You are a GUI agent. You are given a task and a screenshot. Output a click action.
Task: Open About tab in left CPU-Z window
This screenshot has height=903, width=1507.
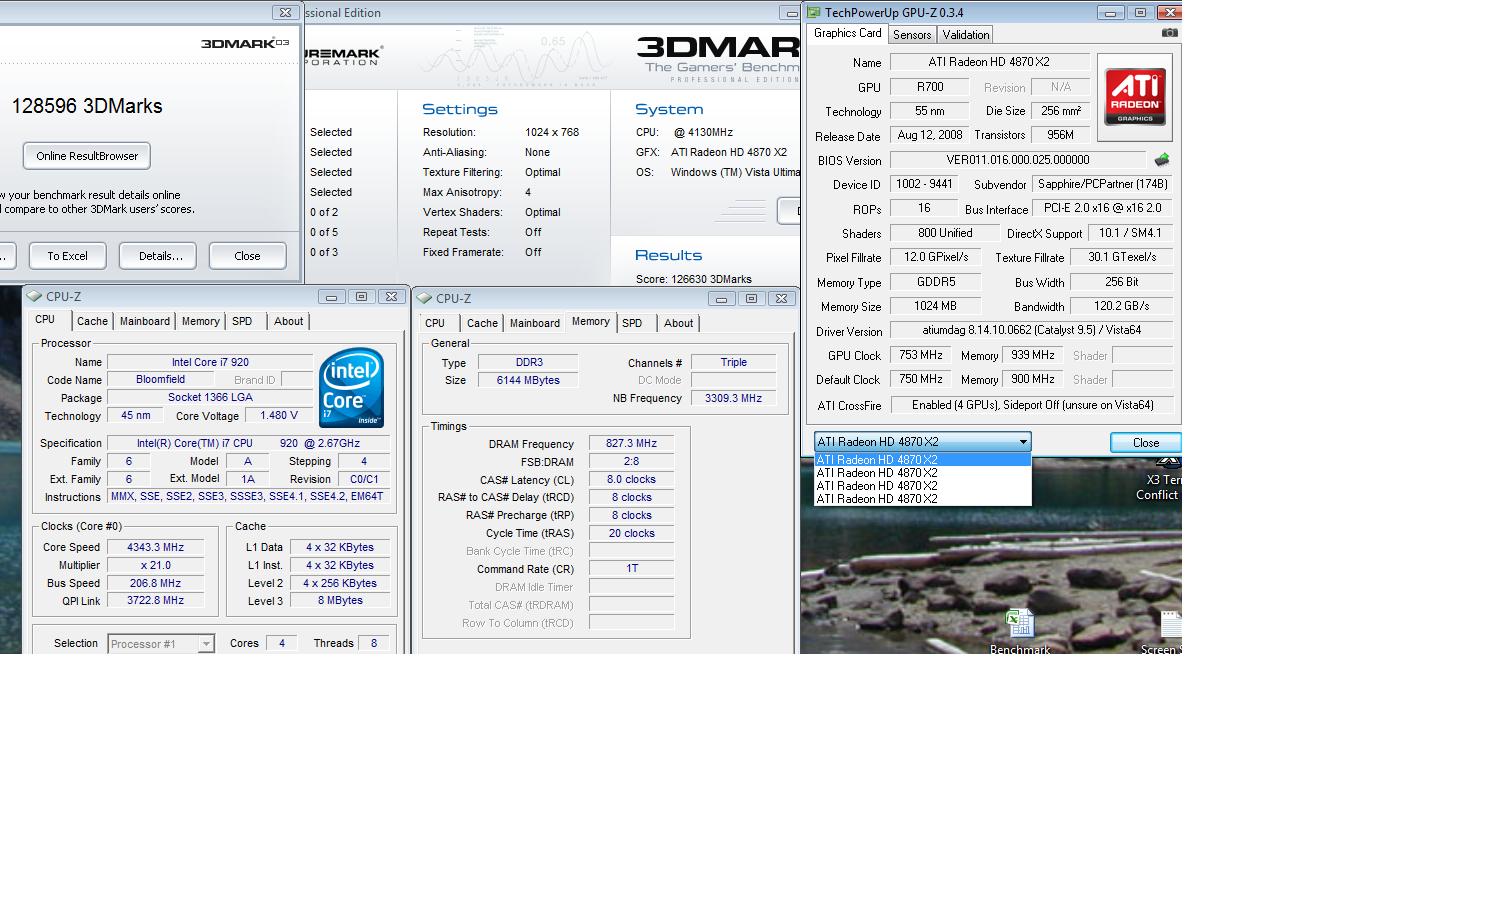point(288,321)
